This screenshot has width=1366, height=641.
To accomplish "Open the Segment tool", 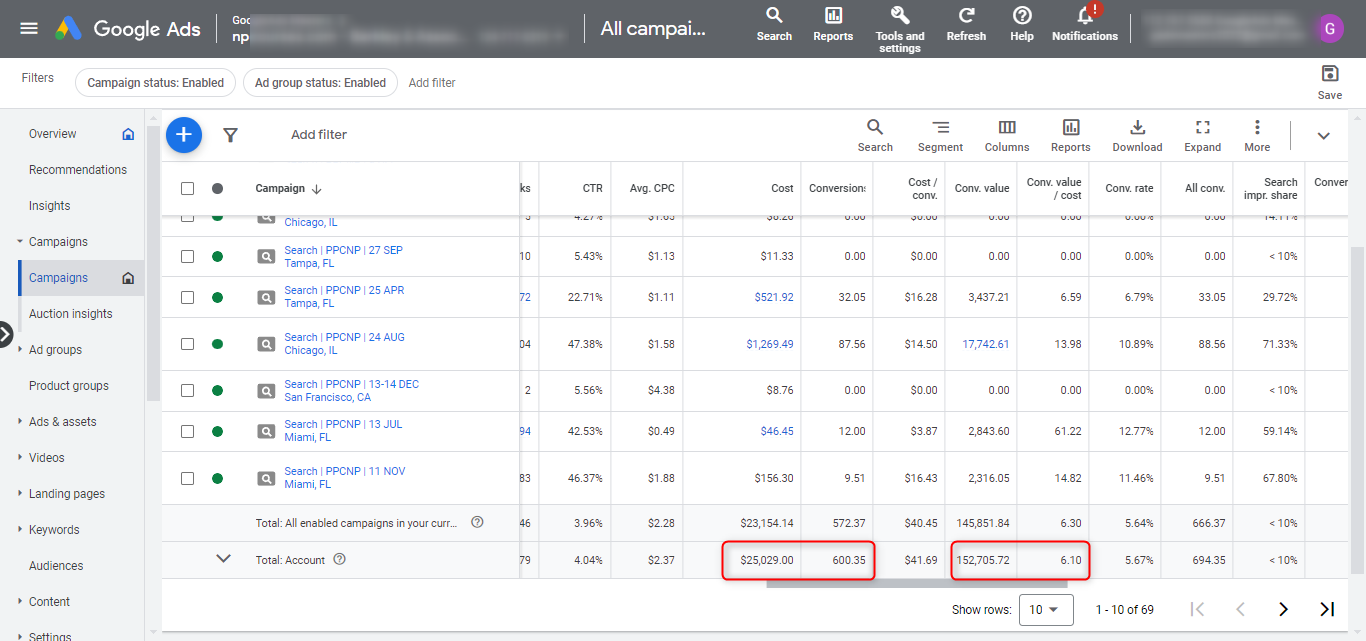I will click(940, 135).
